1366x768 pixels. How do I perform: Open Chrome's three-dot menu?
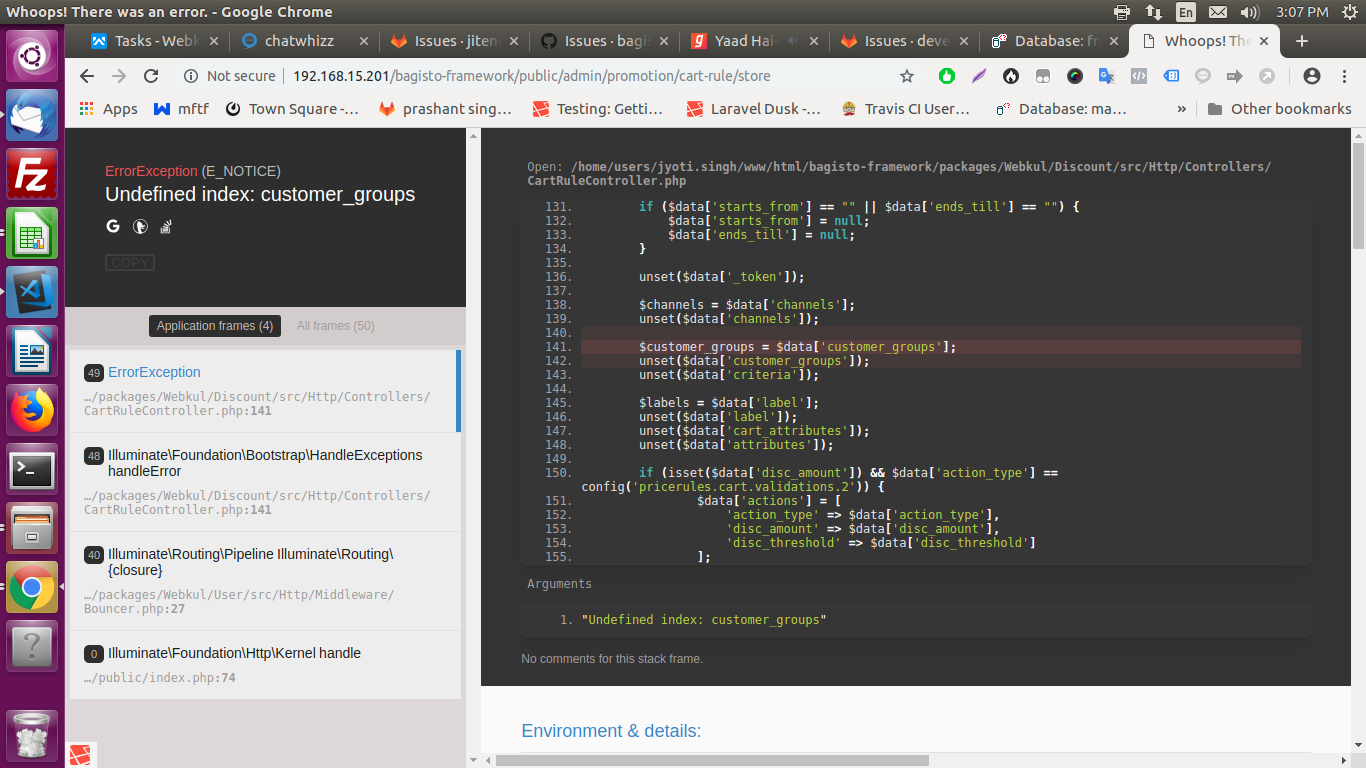pyautogui.click(x=1345, y=75)
